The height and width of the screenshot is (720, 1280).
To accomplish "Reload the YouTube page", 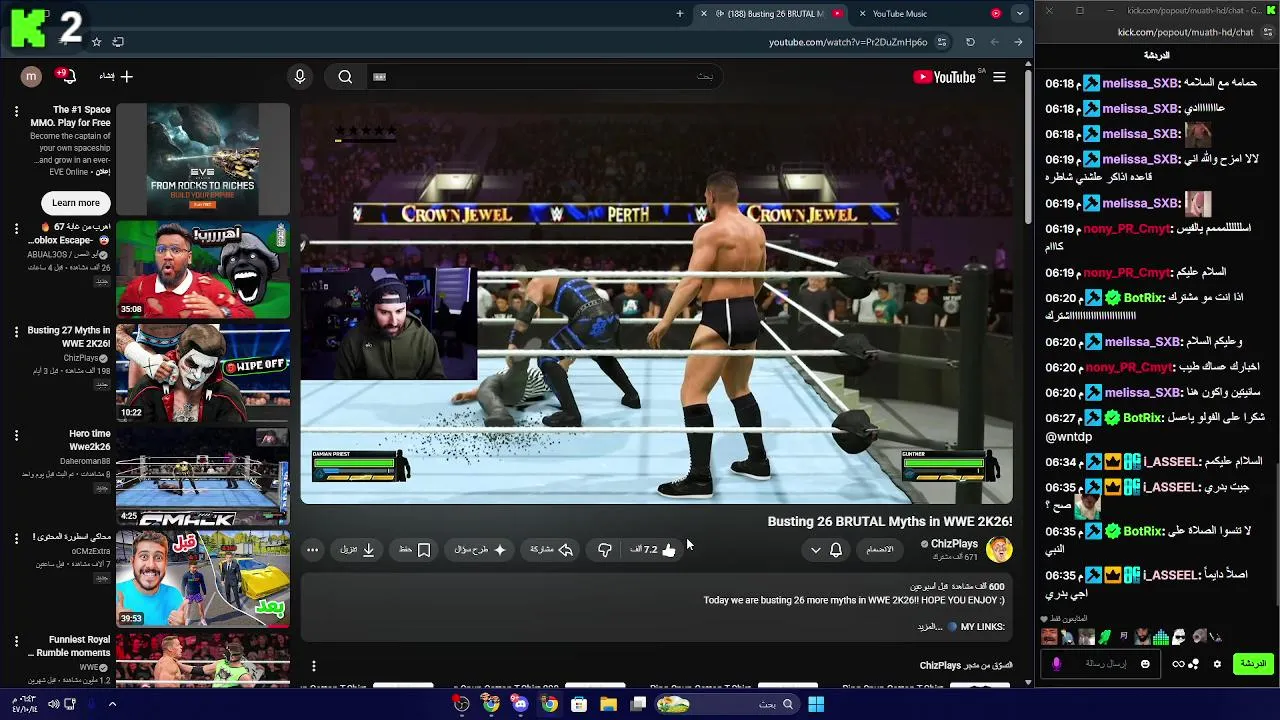I will coord(970,42).
